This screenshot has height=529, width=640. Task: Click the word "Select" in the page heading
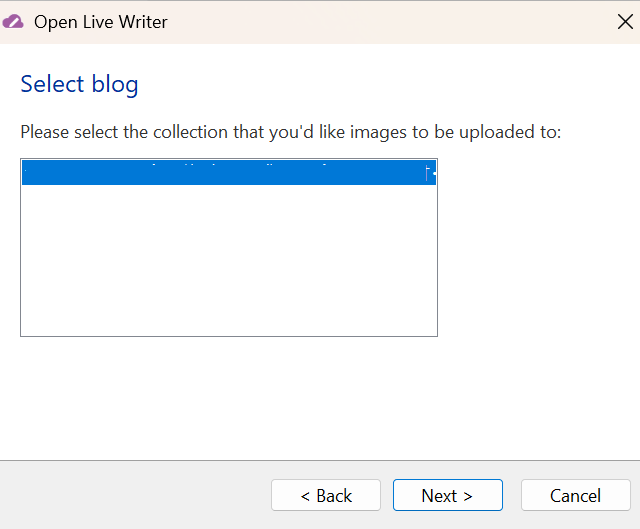(52, 84)
